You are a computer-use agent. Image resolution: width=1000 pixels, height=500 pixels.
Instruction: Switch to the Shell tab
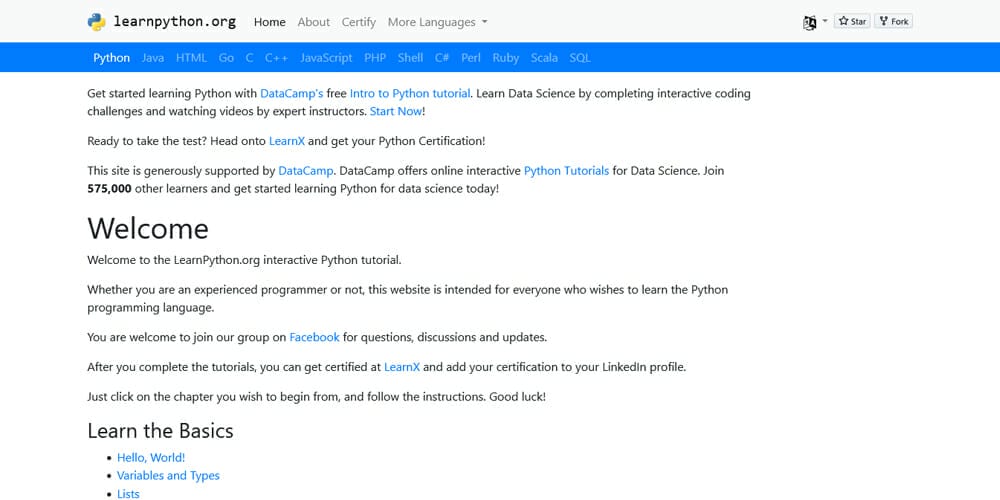pyautogui.click(x=410, y=57)
